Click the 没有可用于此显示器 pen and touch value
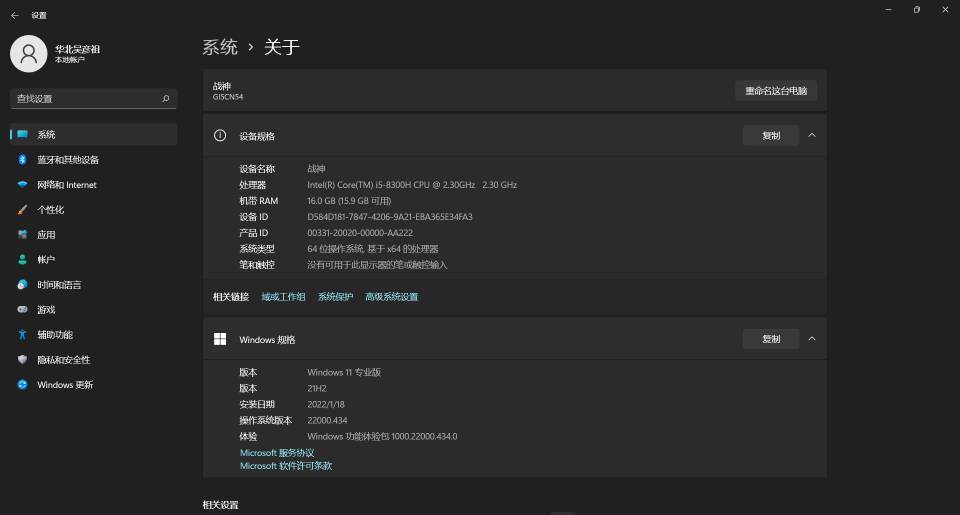This screenshot has width=960, height=515. [377, 265]
